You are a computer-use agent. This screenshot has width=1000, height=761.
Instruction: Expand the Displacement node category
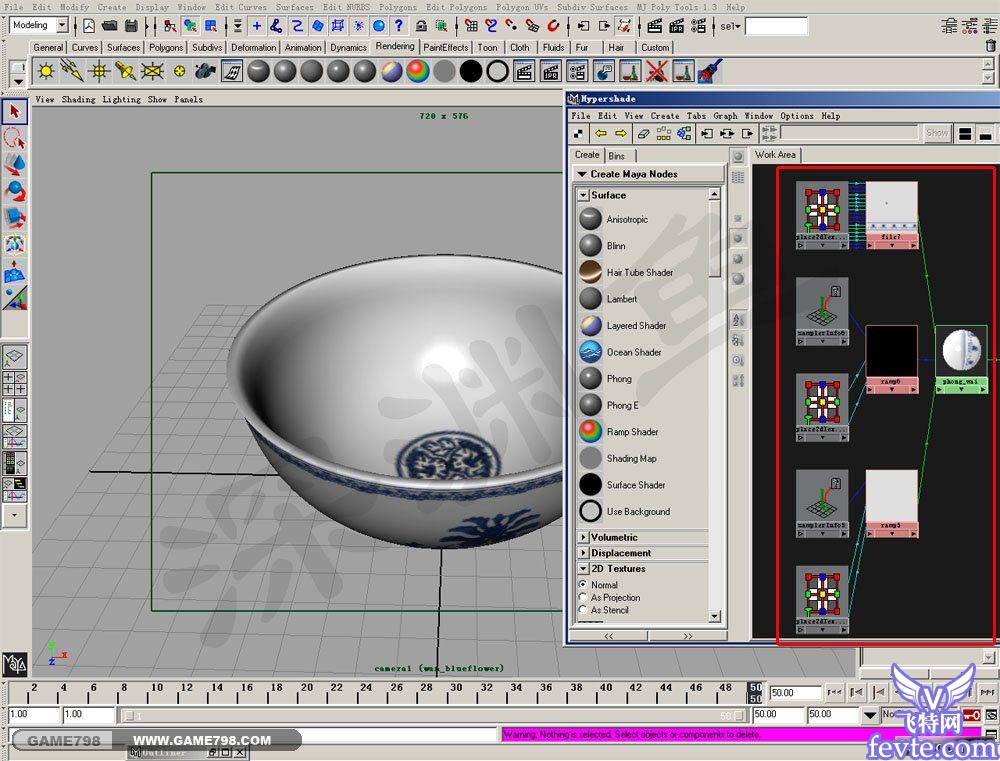tap(583, 553)
